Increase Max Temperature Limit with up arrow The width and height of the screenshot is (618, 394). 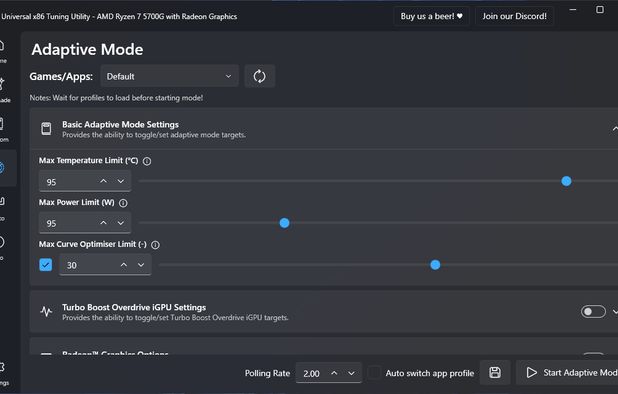click(x=103, y=181)
